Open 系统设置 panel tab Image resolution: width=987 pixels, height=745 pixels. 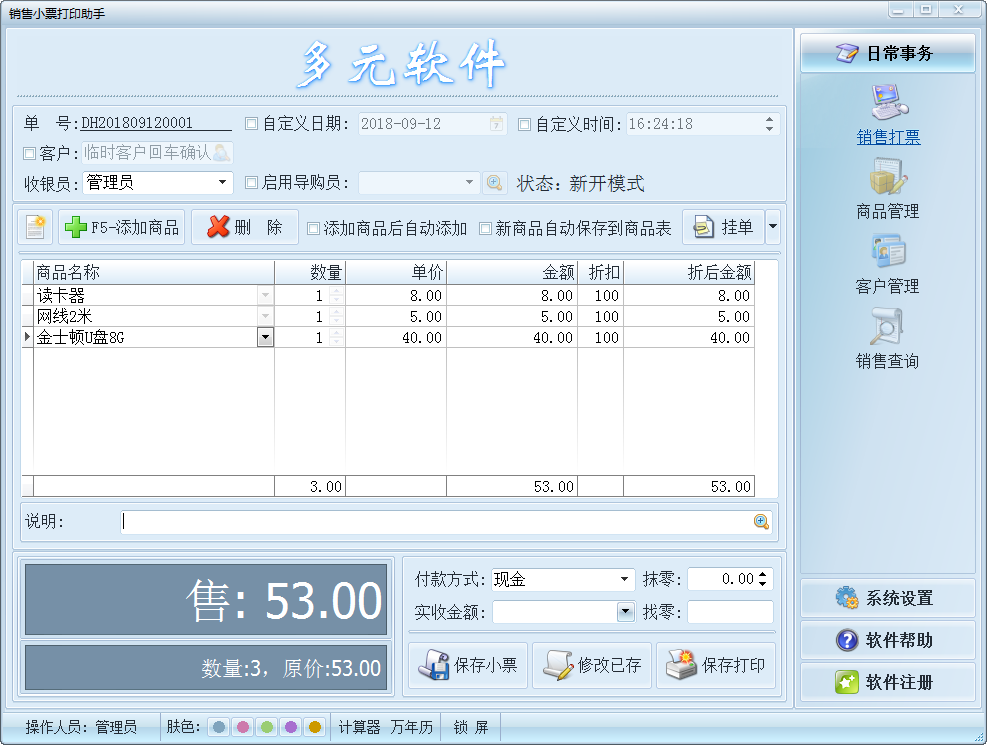888,598
